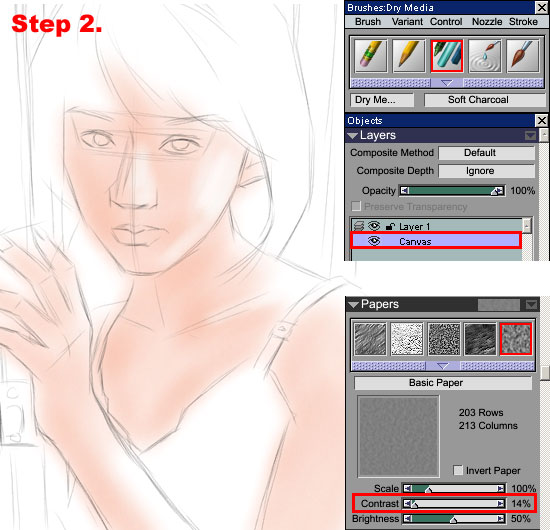Select the Liquid water drop brush
Screen dimensions: 550x530
(x=485, y=56)
